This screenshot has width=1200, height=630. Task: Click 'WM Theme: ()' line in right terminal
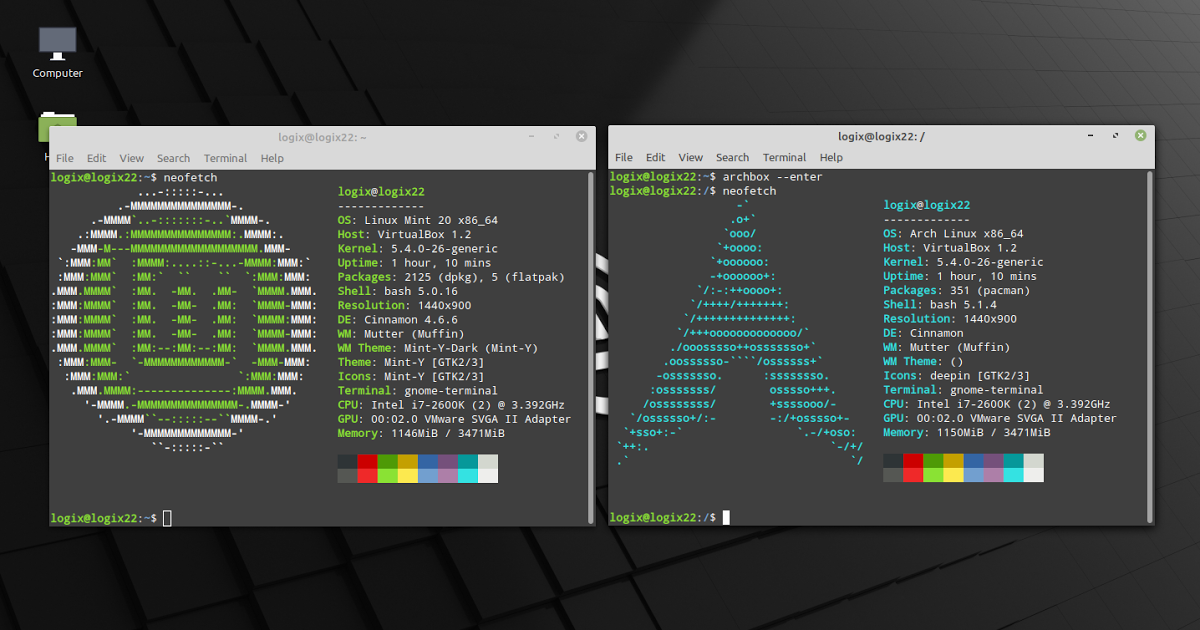[x=923, y=362]
